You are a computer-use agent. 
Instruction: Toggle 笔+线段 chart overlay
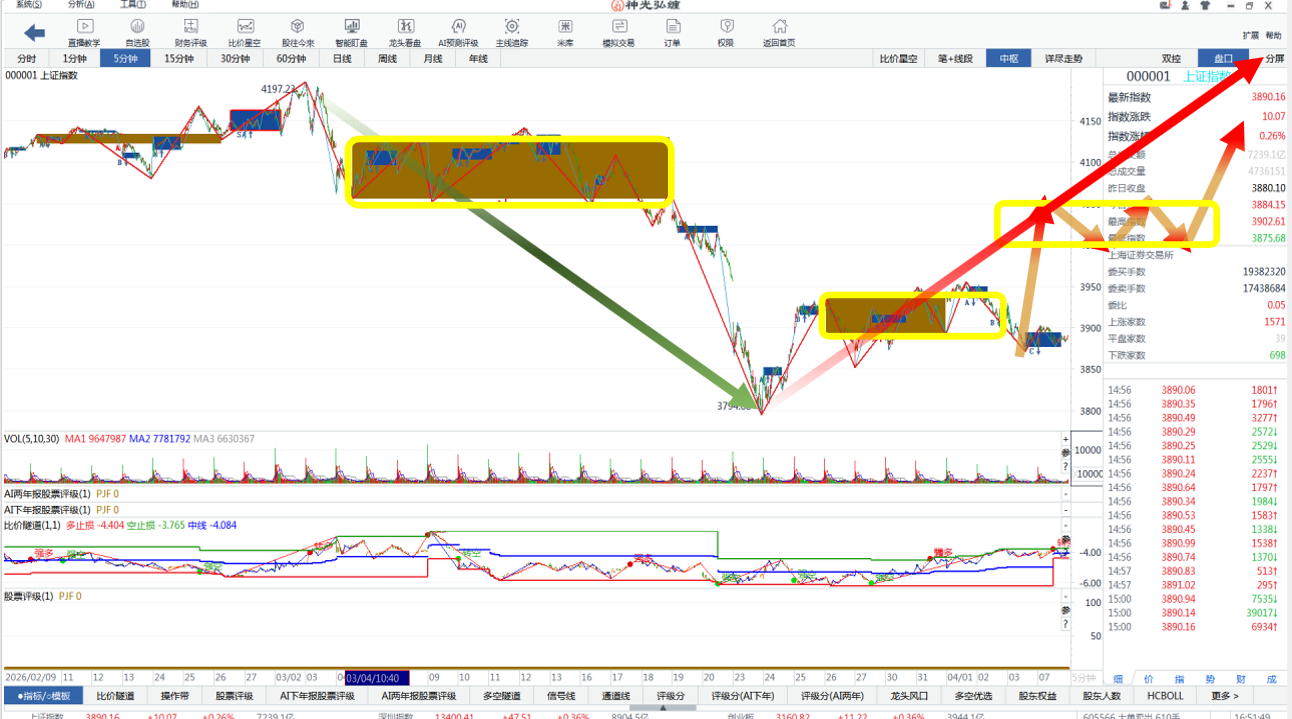pyautogui.click(x=954, y=59)
